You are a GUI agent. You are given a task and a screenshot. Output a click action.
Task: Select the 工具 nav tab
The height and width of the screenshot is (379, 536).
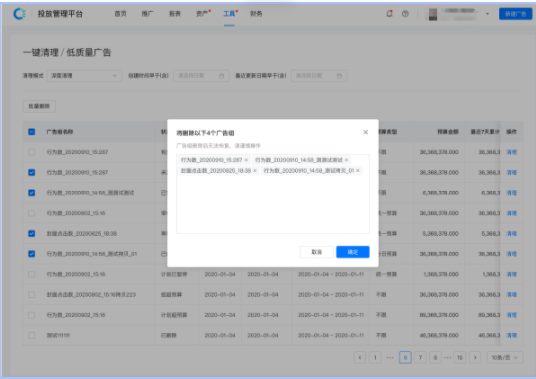click(229, 14)
